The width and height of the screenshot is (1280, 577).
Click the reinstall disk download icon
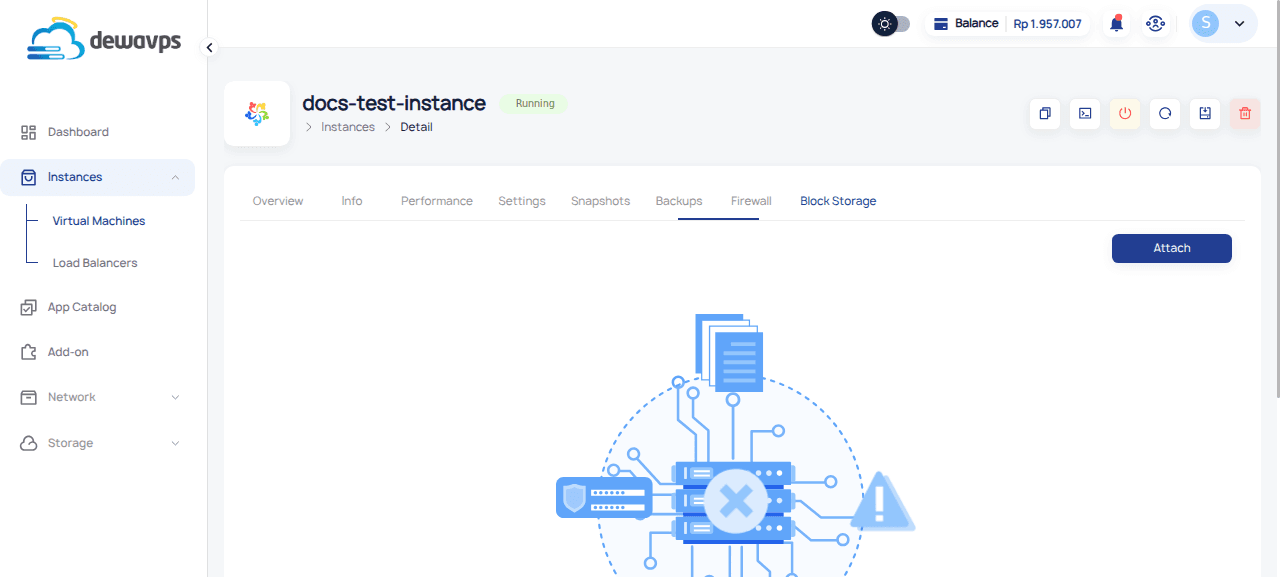1205,114
